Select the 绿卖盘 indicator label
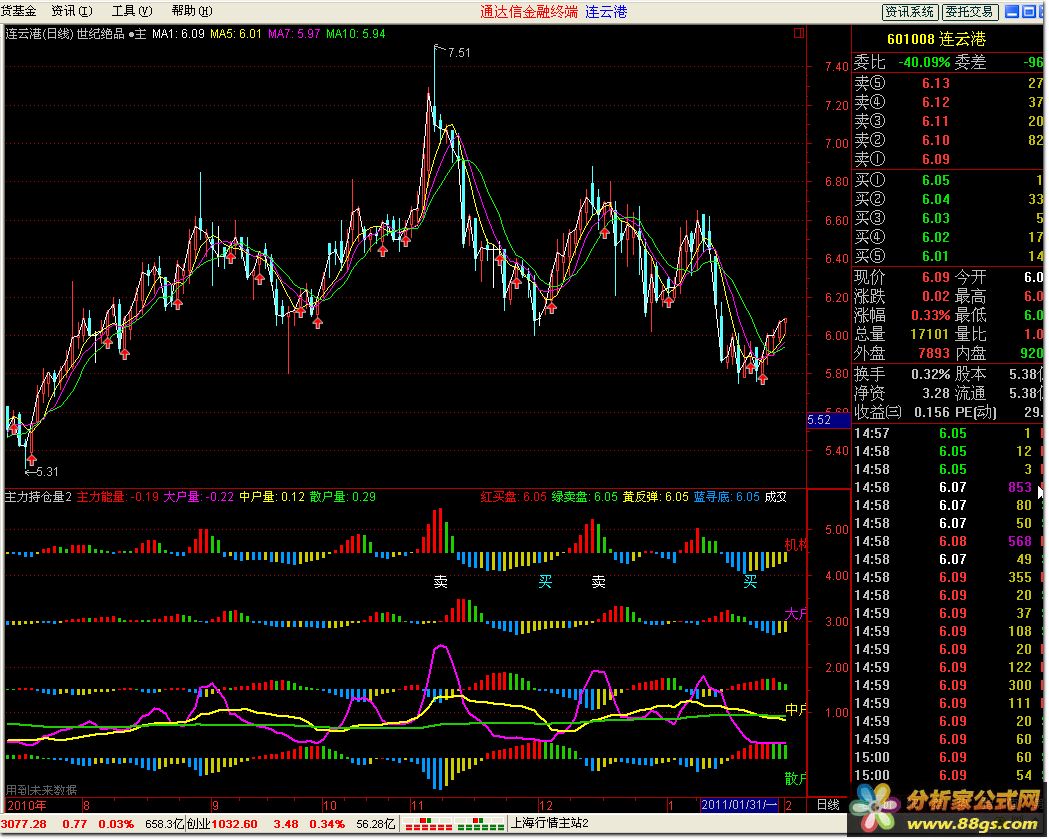Viewport: 1049px width, 839px height. [x=585, y=497]
